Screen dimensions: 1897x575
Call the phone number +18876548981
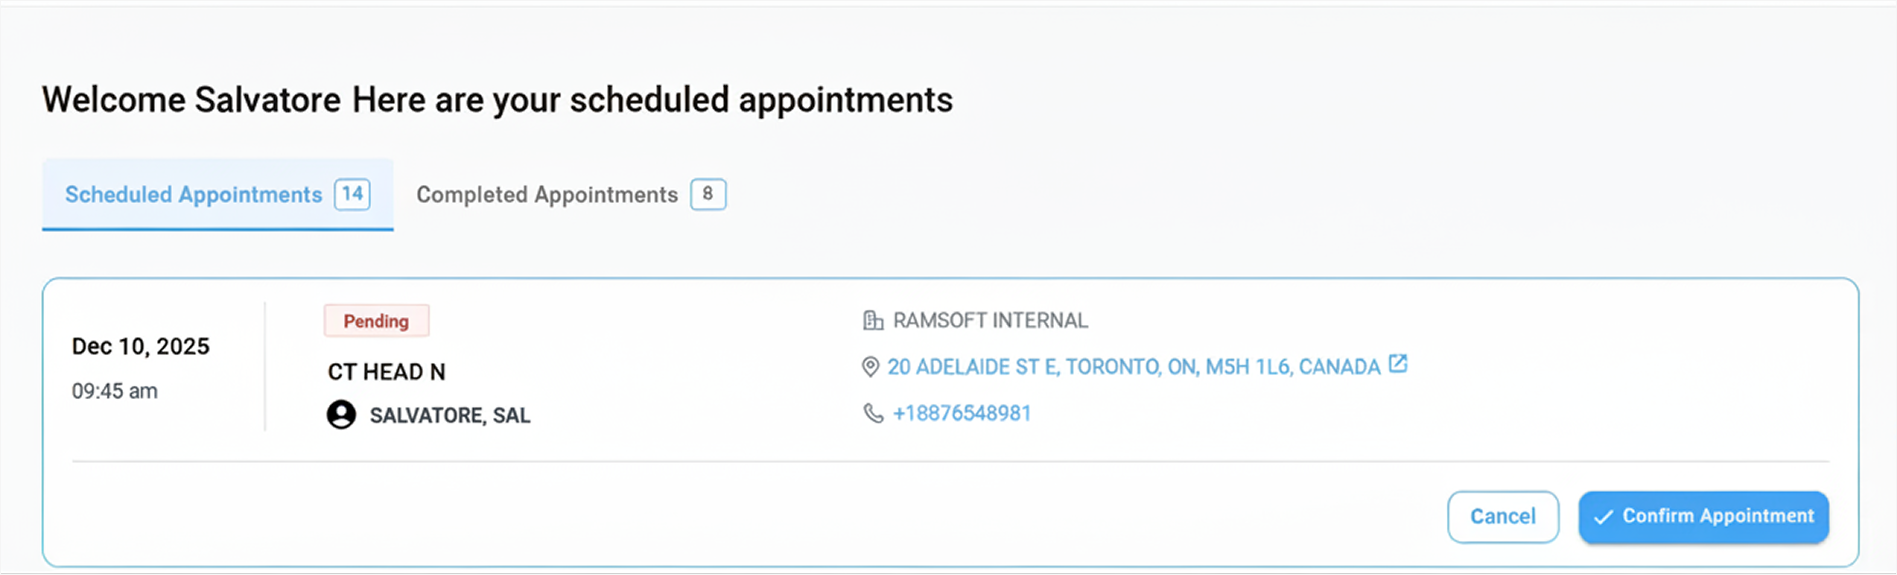(961, 413)
